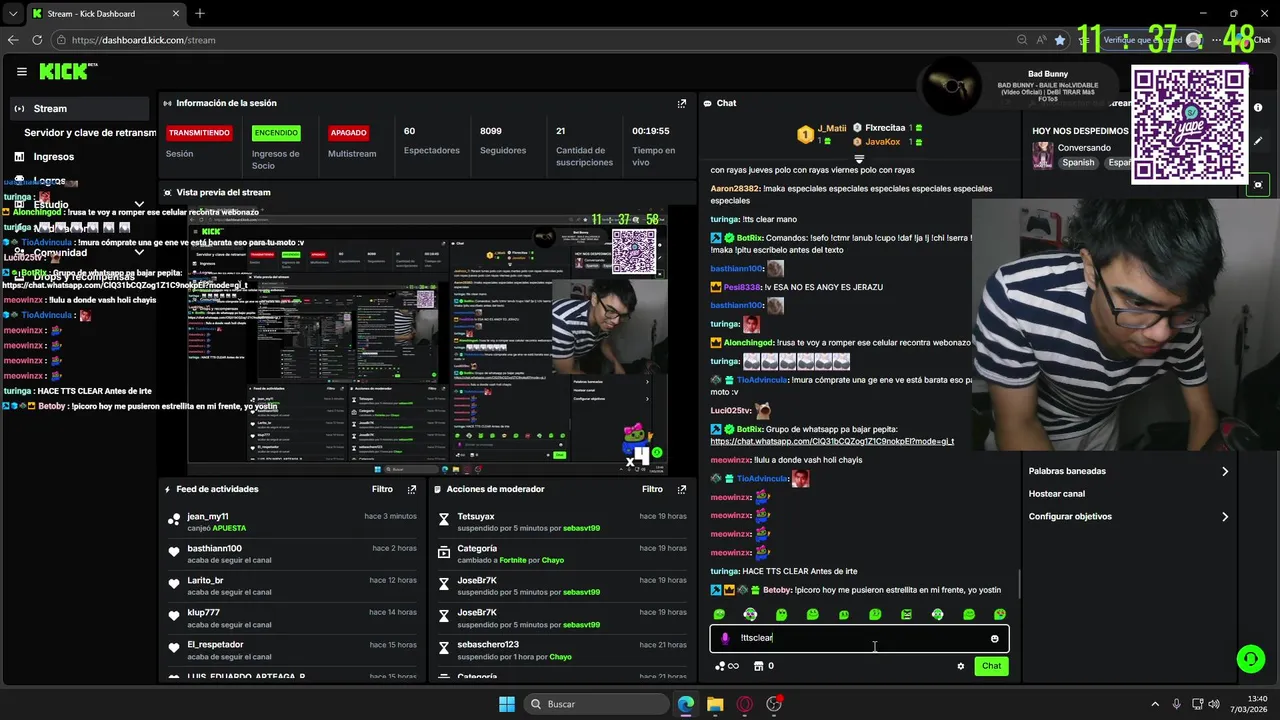Insert the green emote wearing headphones
1280x720 pixels.
coord(750,614)
